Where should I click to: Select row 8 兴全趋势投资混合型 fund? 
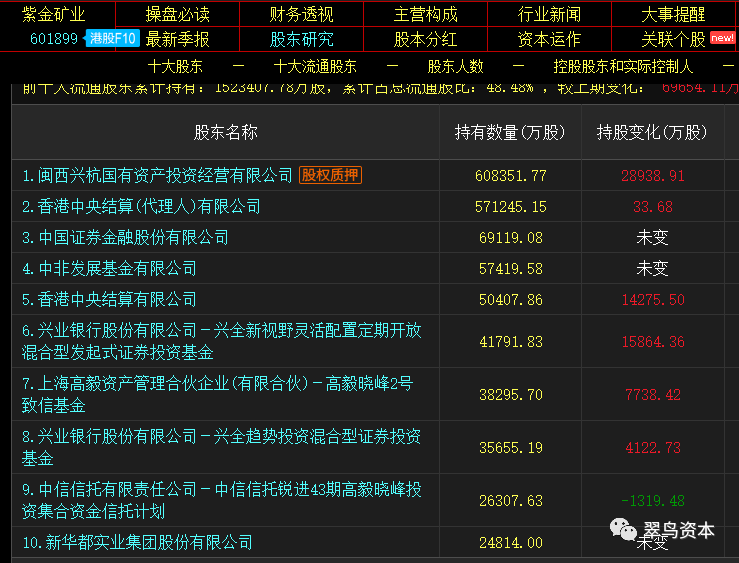click(222, 447)
